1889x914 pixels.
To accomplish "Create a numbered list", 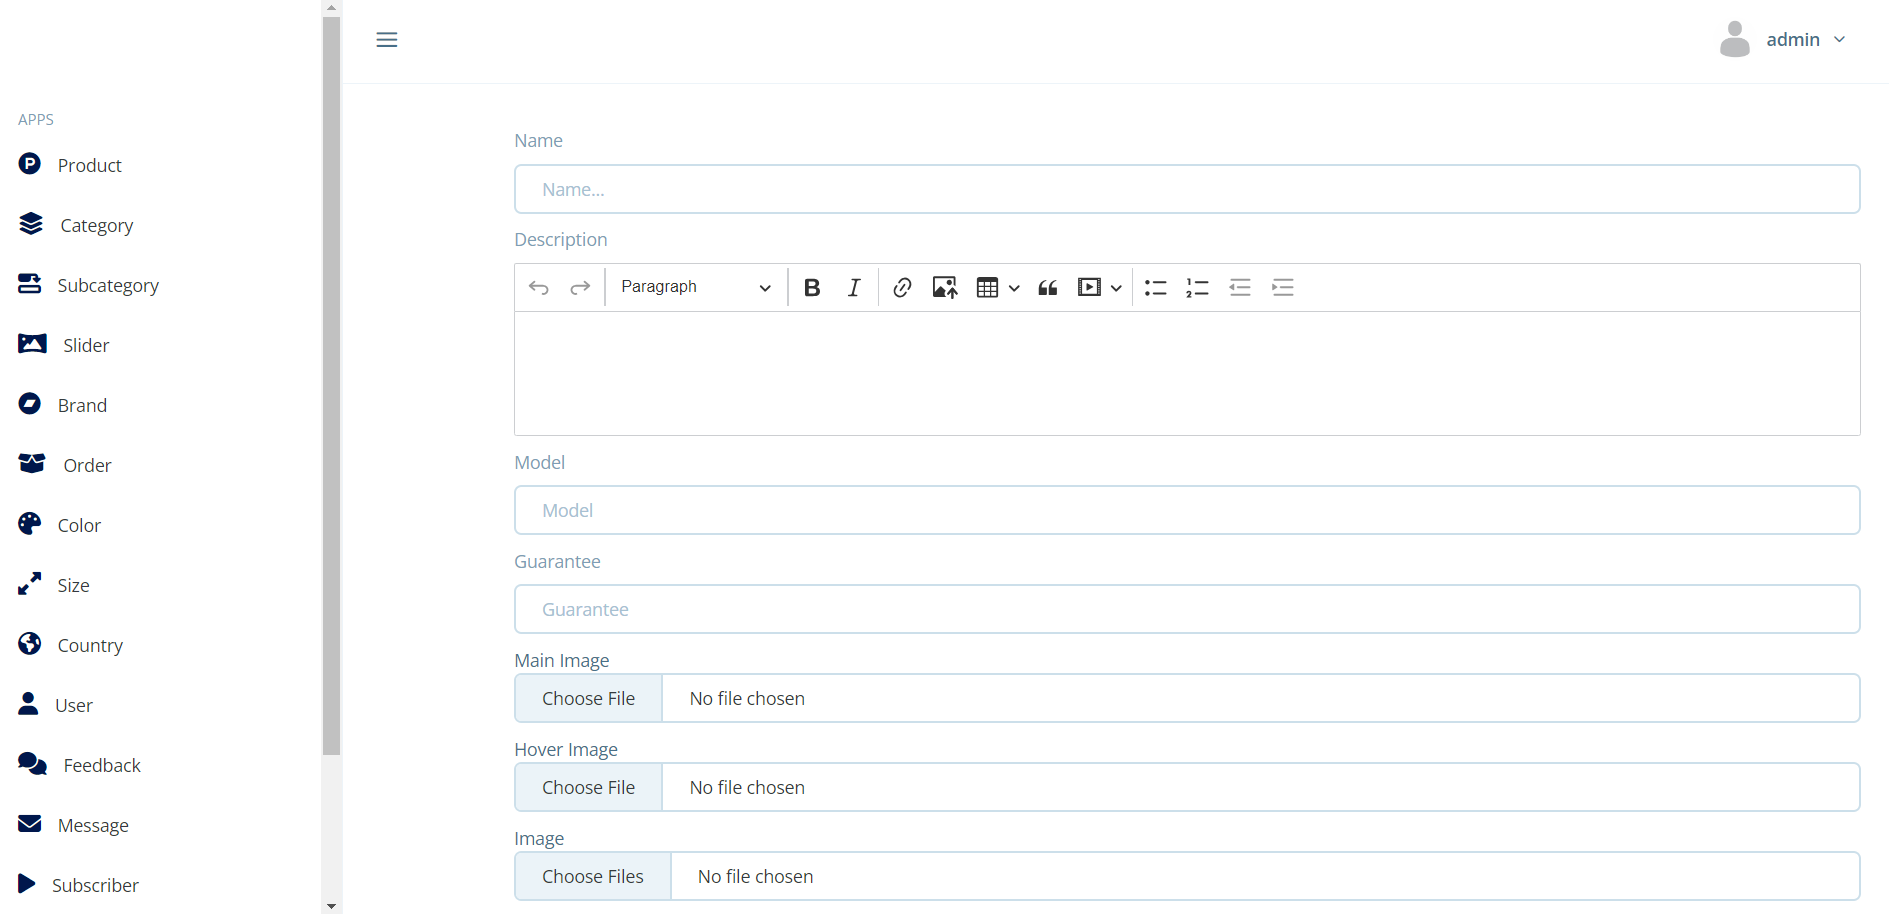I will (x=1198, y=288).
